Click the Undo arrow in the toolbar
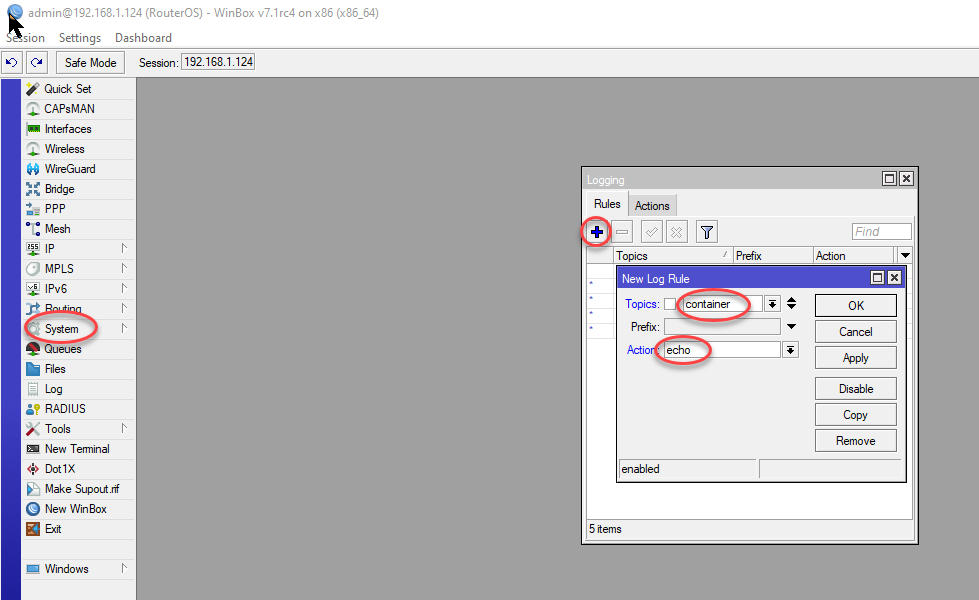 [12, 62]
